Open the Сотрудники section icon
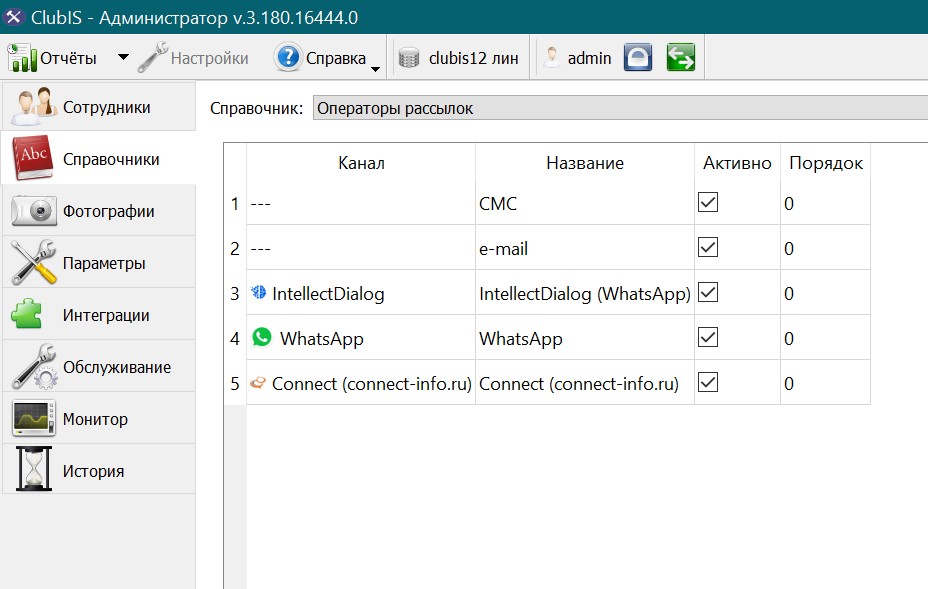Viewport: 928px width, 589px height. [x=34, y=107]
